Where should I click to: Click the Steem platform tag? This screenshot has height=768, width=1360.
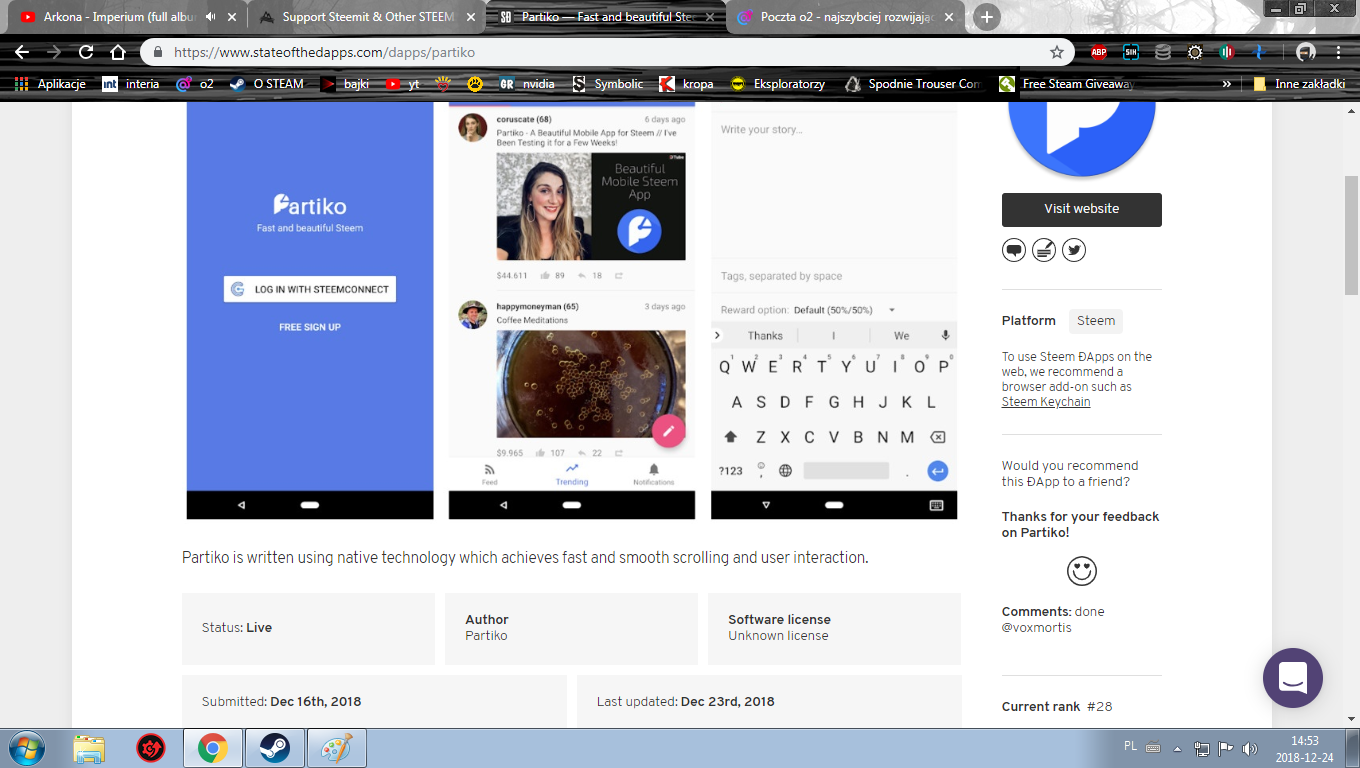click(x=1096, y=321)
